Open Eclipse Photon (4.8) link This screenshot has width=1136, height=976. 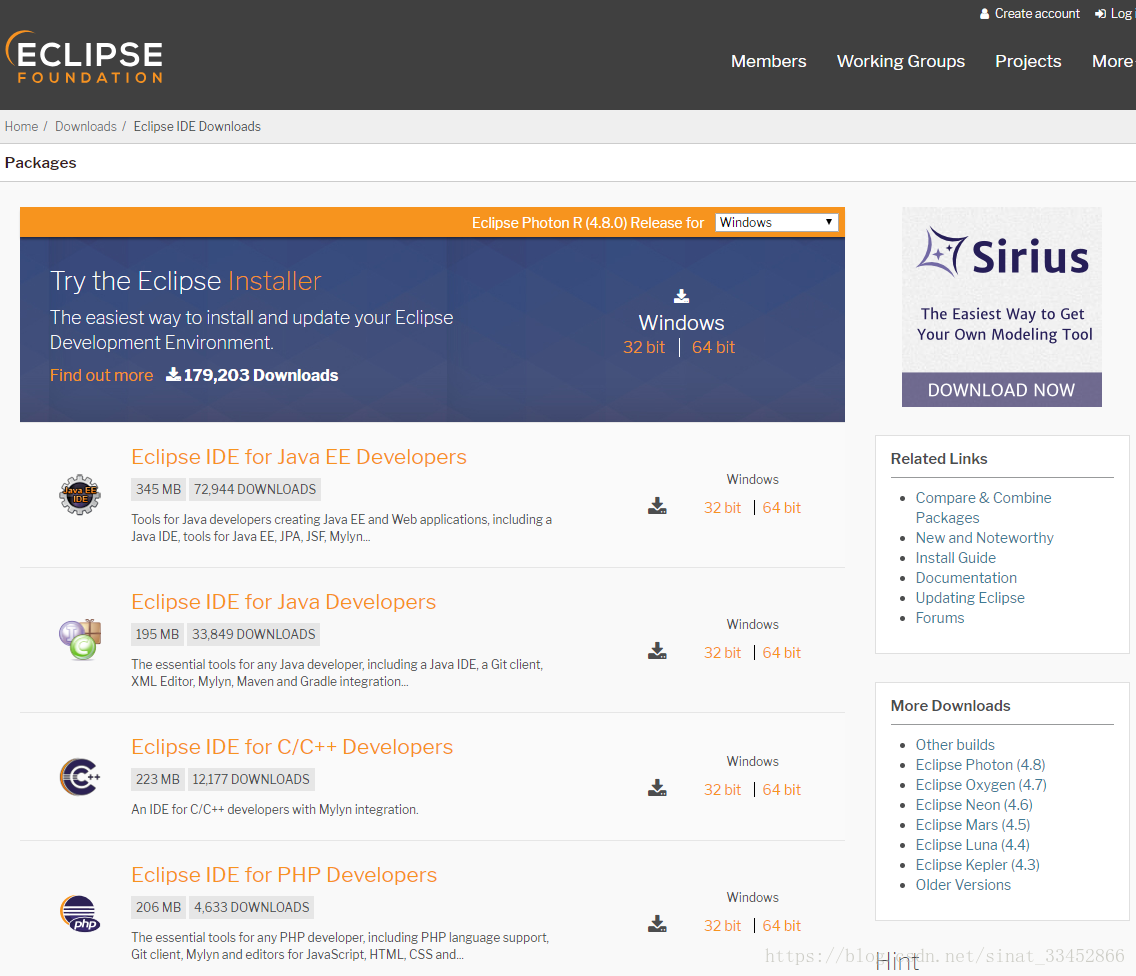[x=980, y=765]
